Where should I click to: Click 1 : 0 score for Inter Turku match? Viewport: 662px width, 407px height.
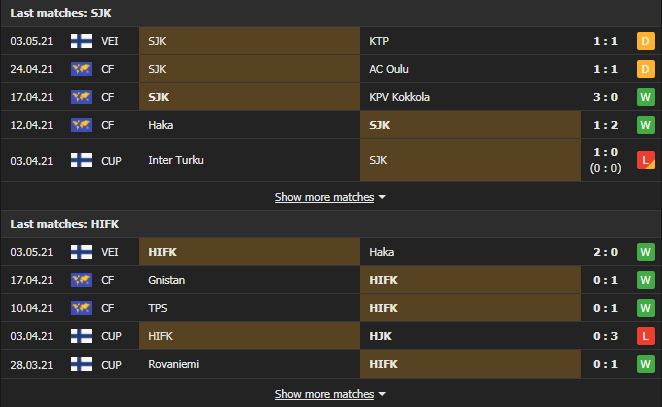coord(605,152)
